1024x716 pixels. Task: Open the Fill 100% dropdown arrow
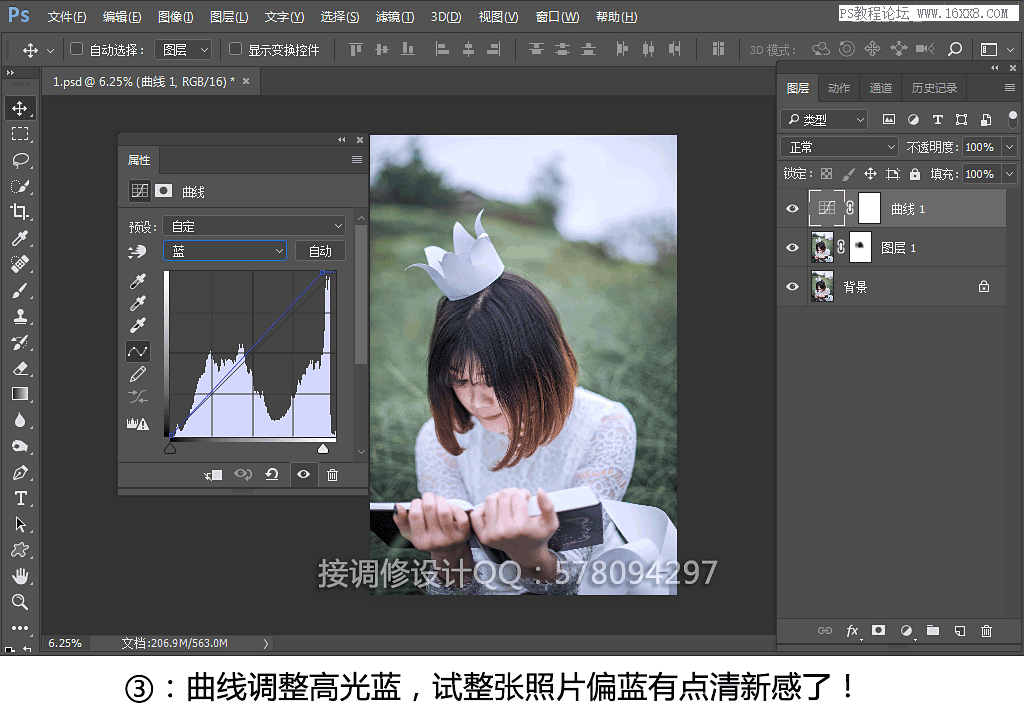click(x=1010, y=174)
